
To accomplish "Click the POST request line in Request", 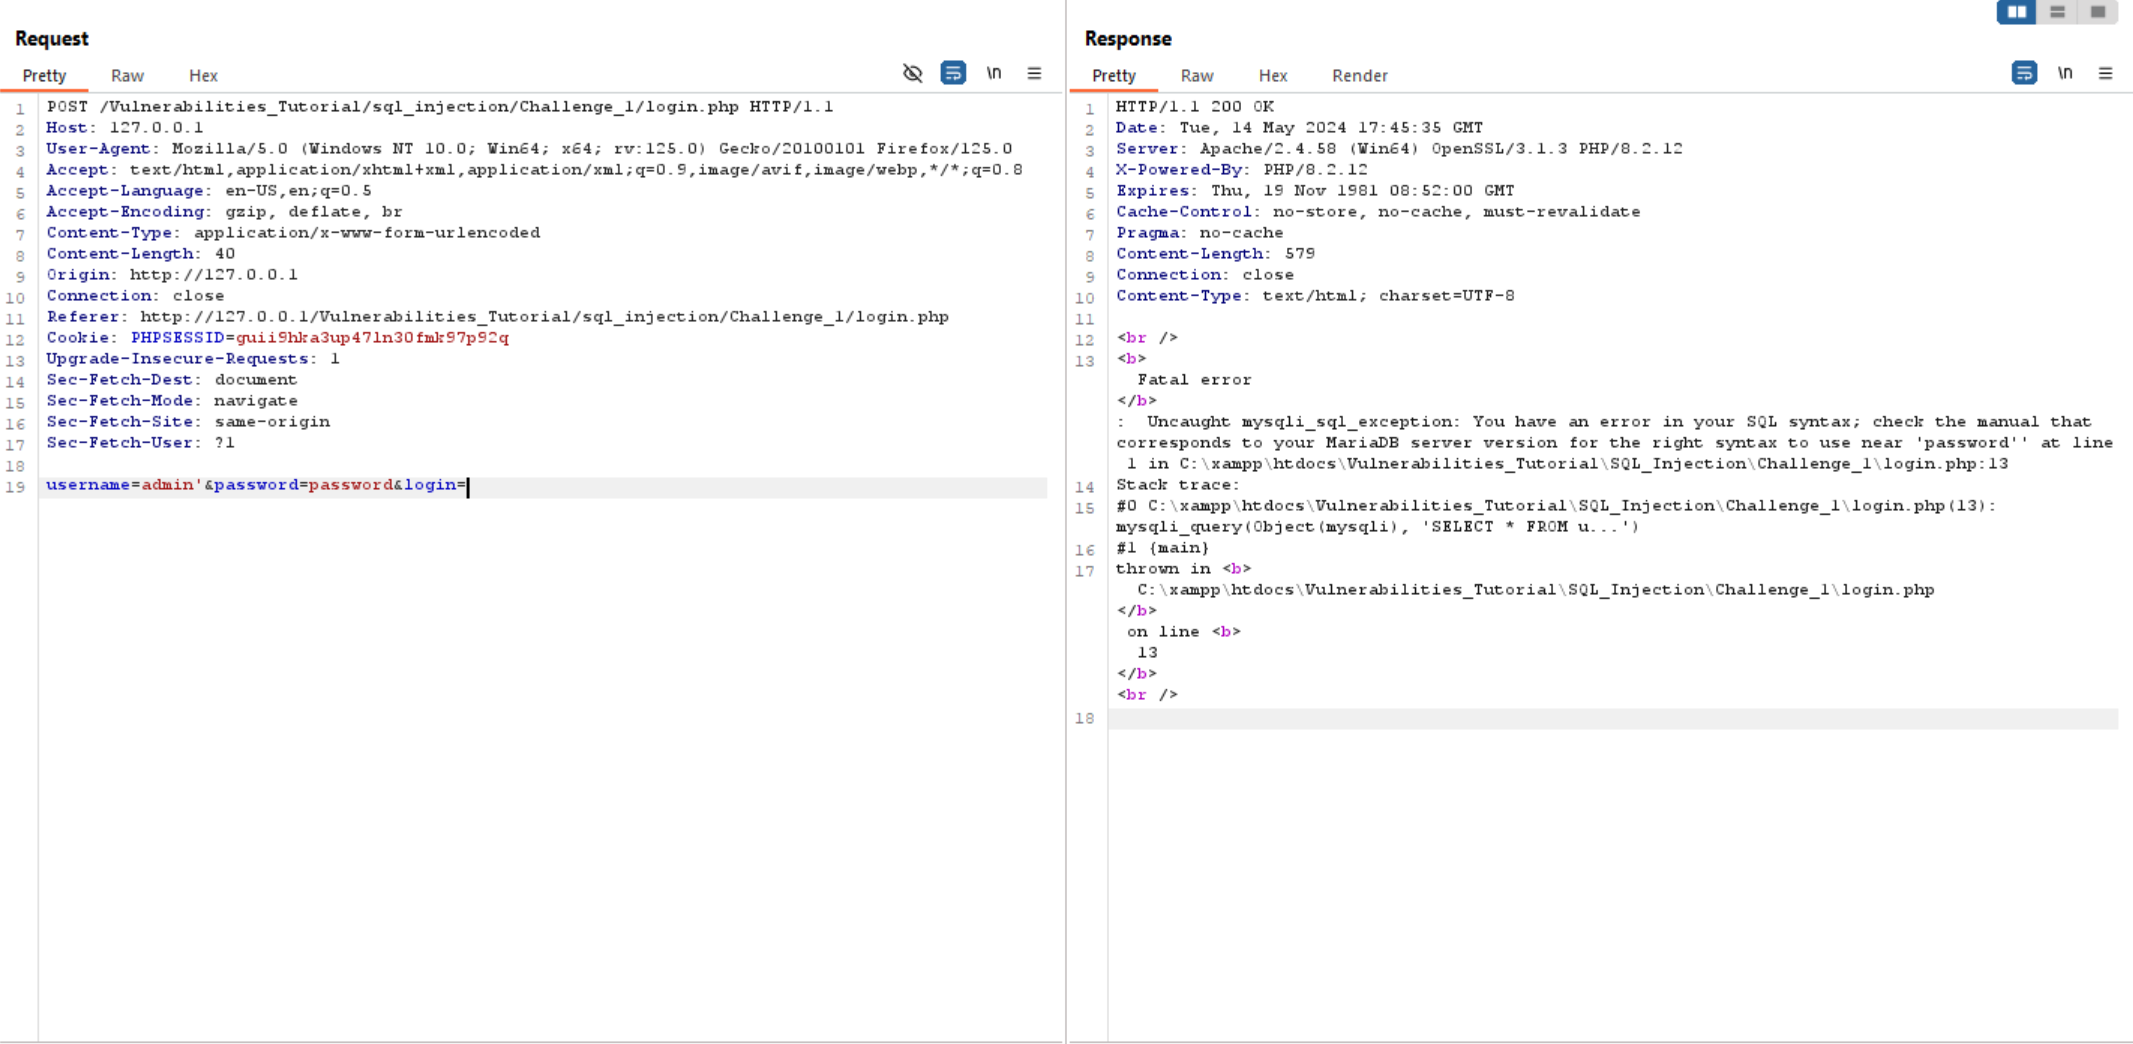I will point(440,107).
